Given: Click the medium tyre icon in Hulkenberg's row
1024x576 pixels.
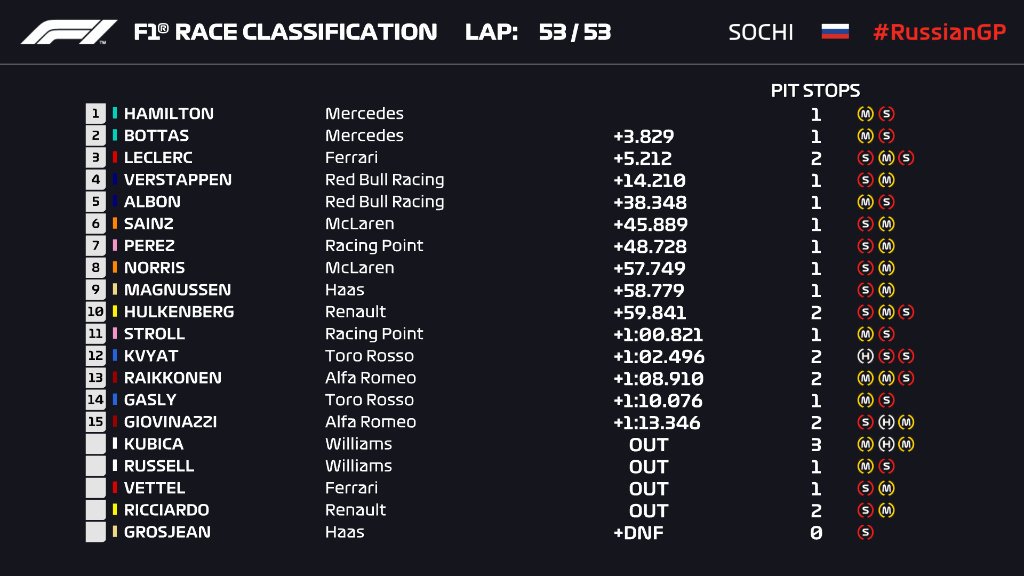Looking at the screenshot, I should (x=886, y=312).
